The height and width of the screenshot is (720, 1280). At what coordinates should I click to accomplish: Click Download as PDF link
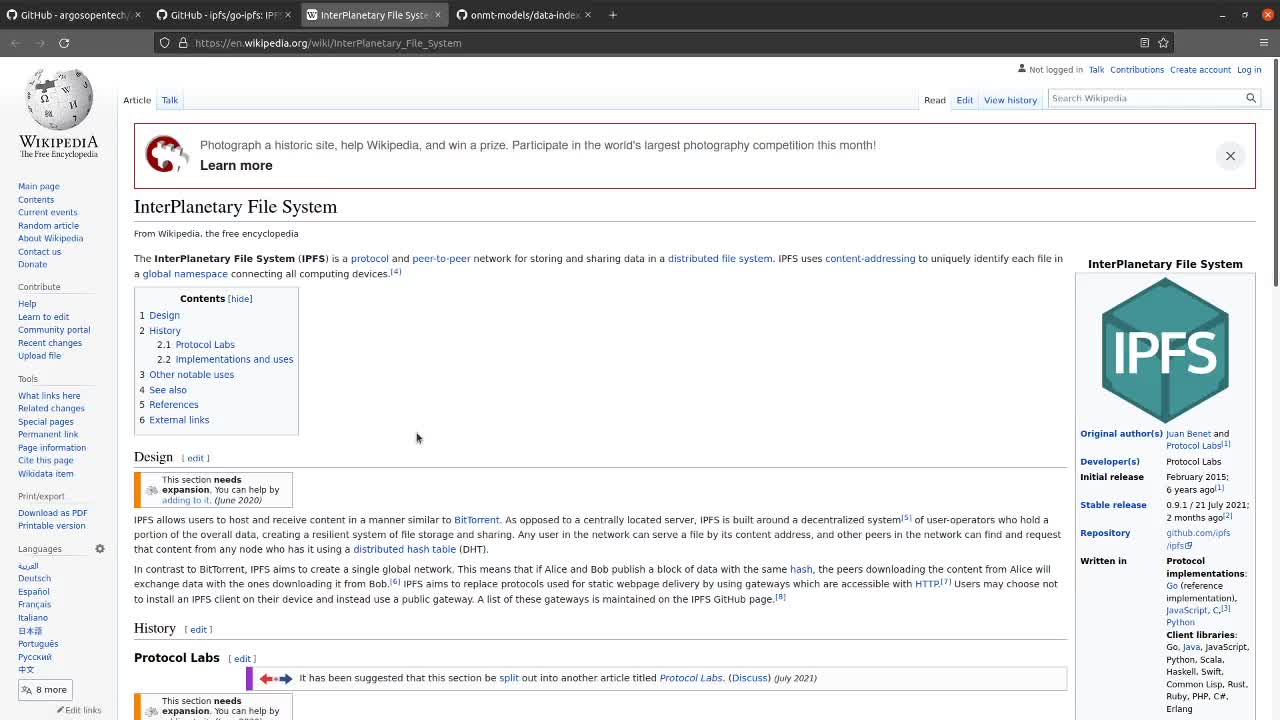pos(52,513)
